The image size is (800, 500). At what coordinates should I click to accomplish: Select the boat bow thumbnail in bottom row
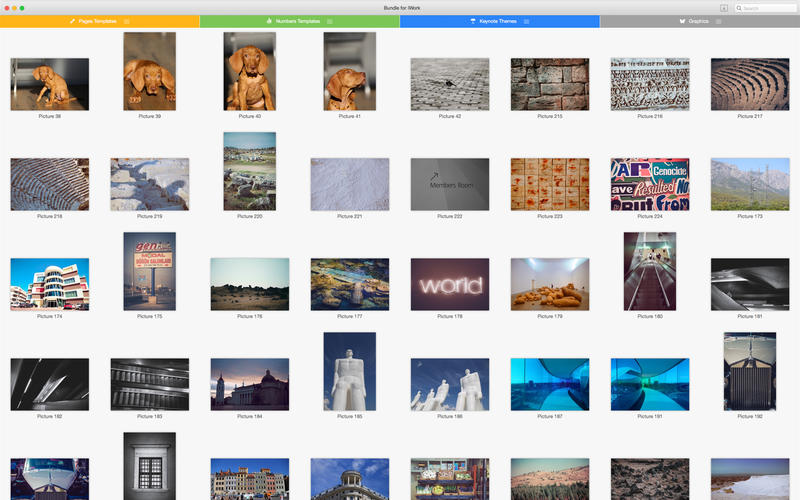click(49, 479)
